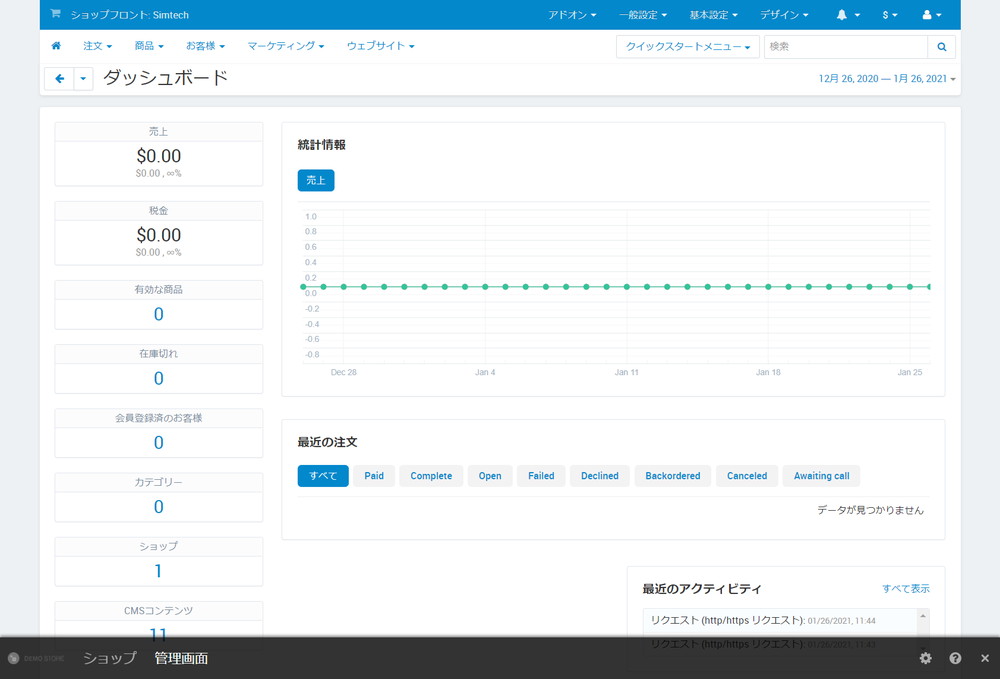Click the ショップフロント: Simtech title
The width and height of the screenshot is (1000, 679).
[x=129, y=15]
